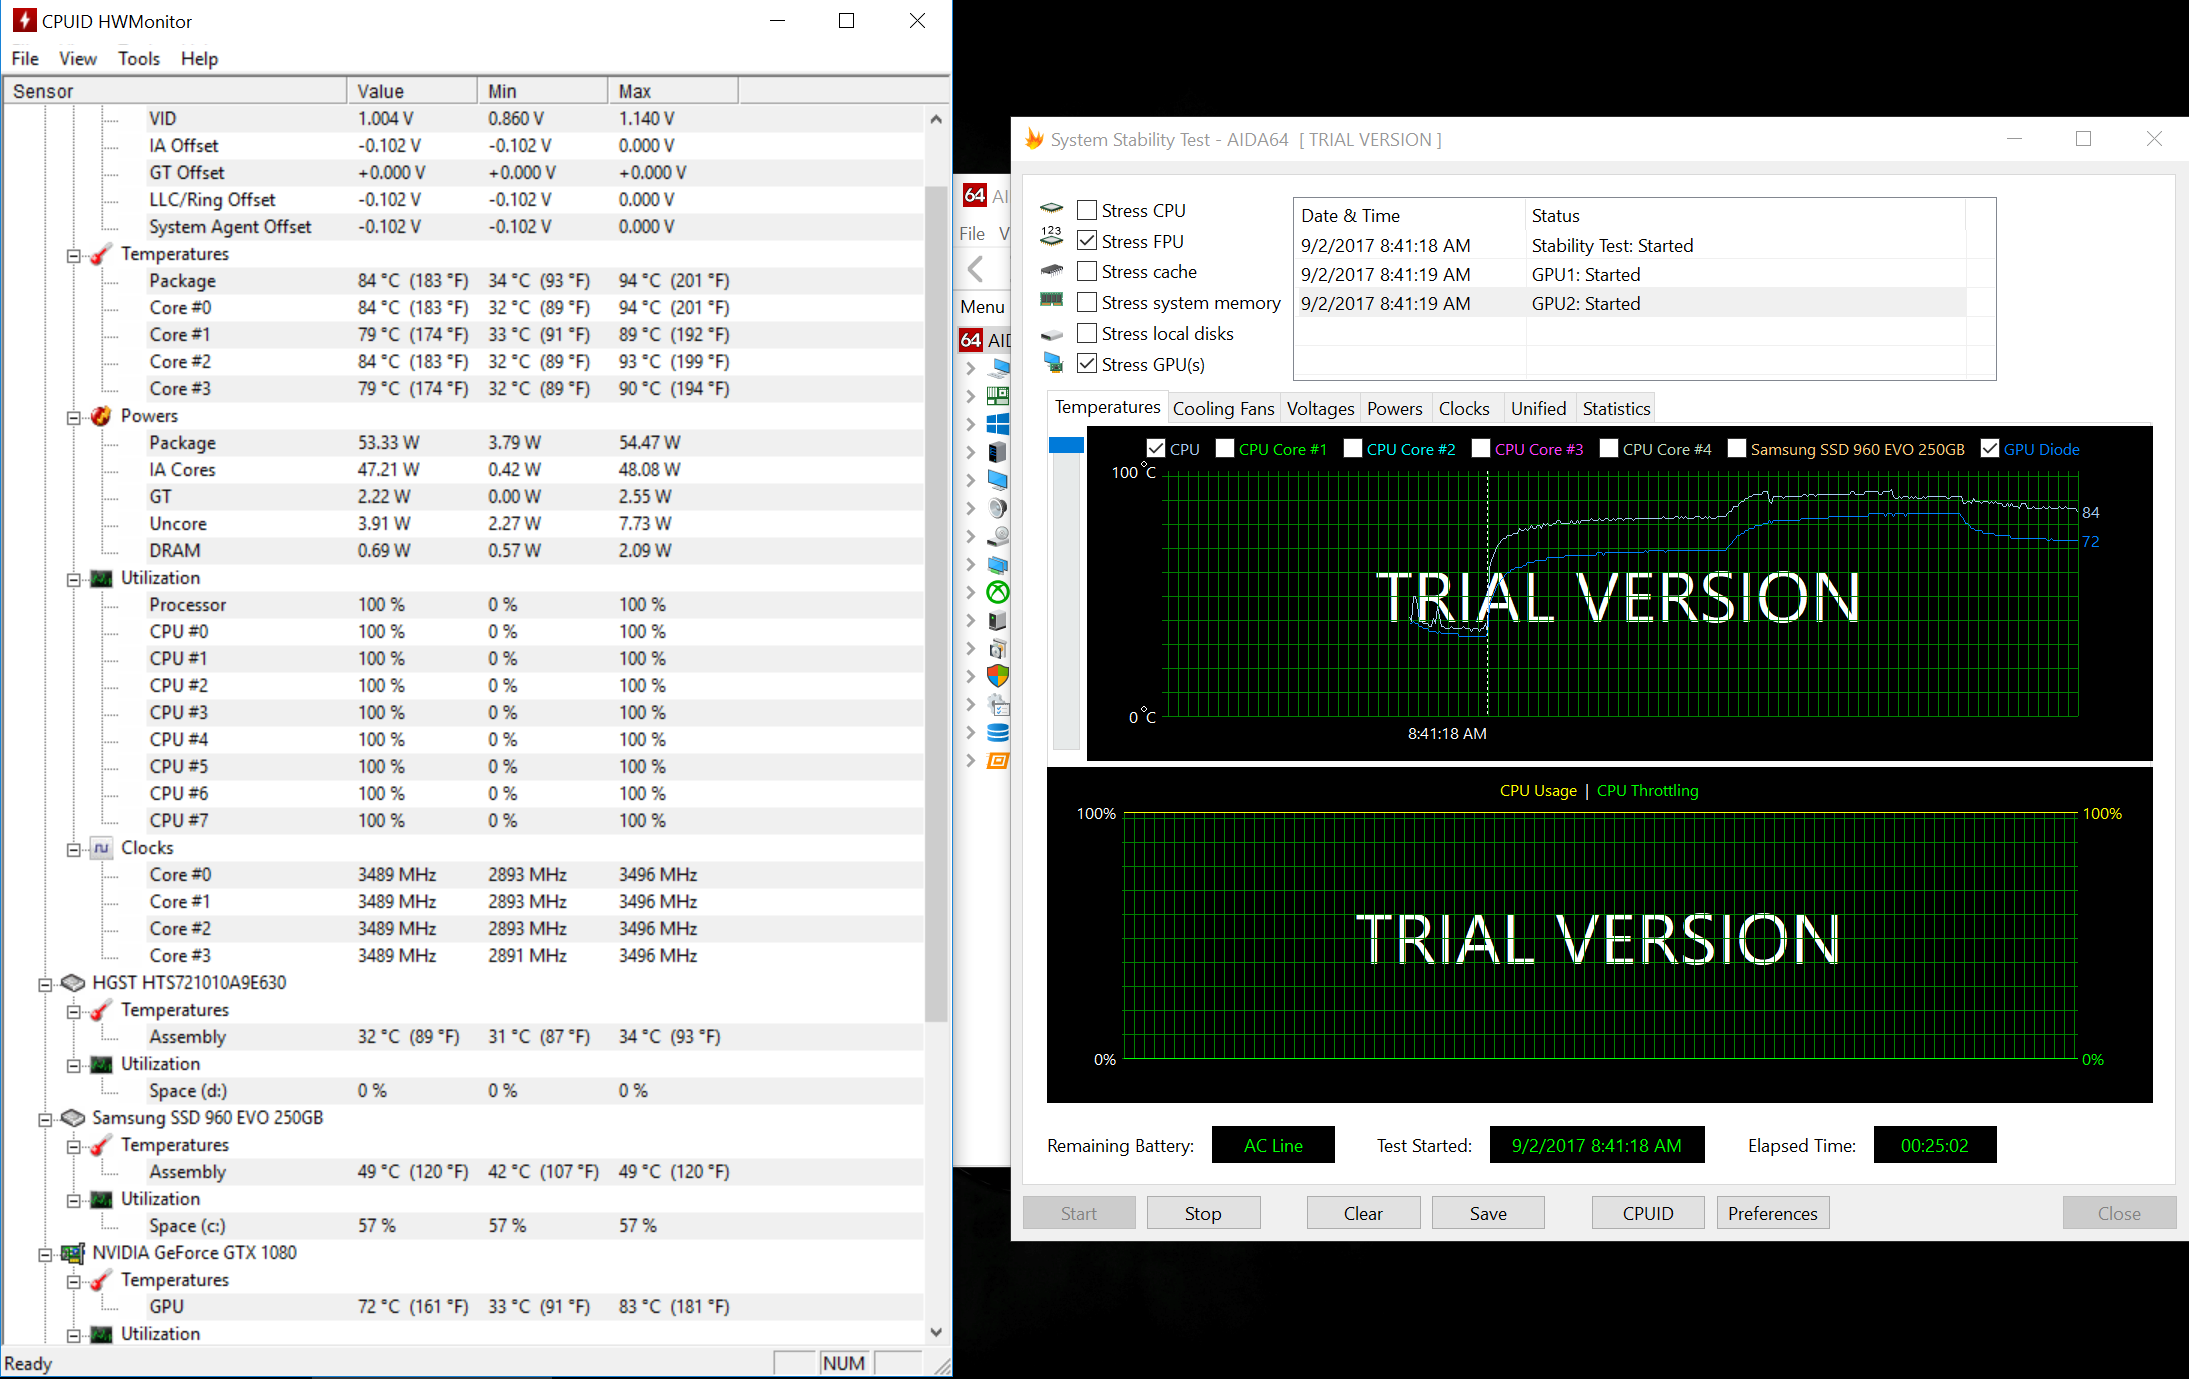Click the cache chip icon beside Stress cache

(x=1052, y=270)
